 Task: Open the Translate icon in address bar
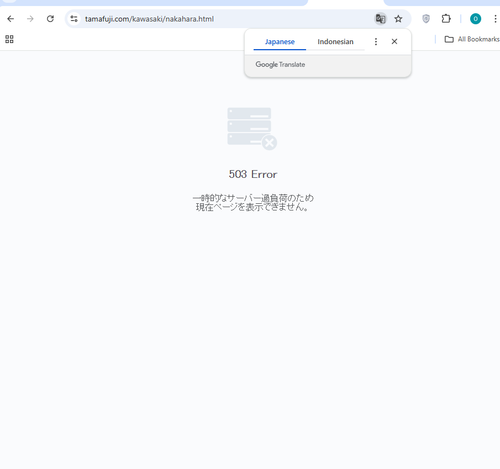pos(380,19)
